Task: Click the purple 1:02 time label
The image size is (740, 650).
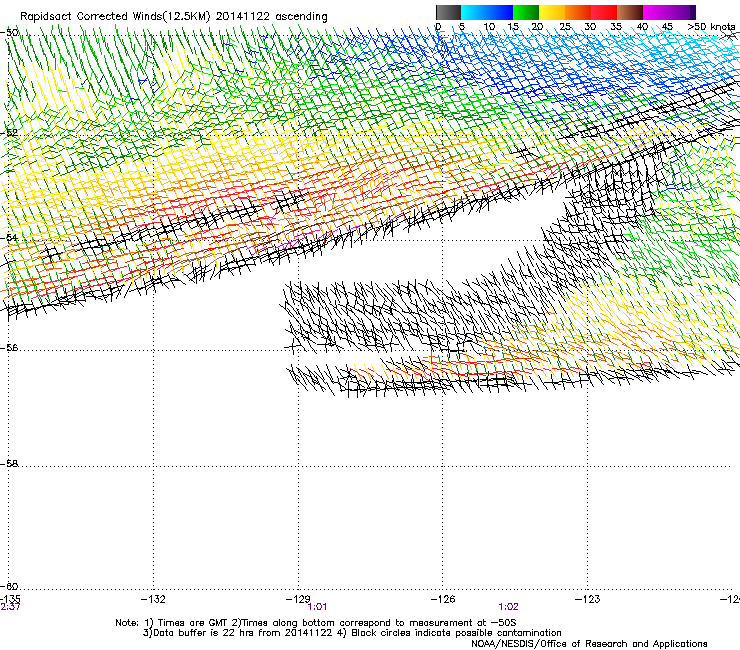Action: [x=508, y=607]
